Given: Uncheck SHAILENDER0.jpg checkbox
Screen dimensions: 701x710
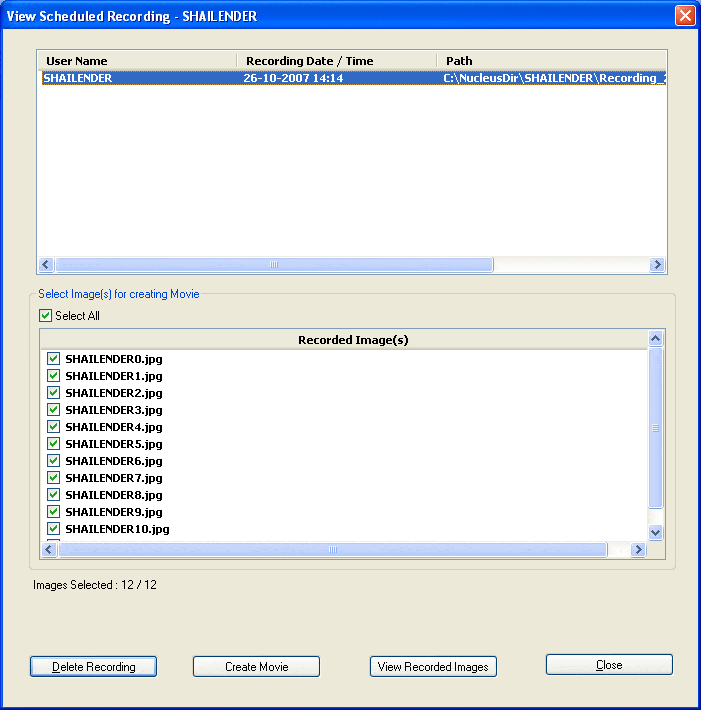Looking at the screenshot, I should click(x=53, y=359).
